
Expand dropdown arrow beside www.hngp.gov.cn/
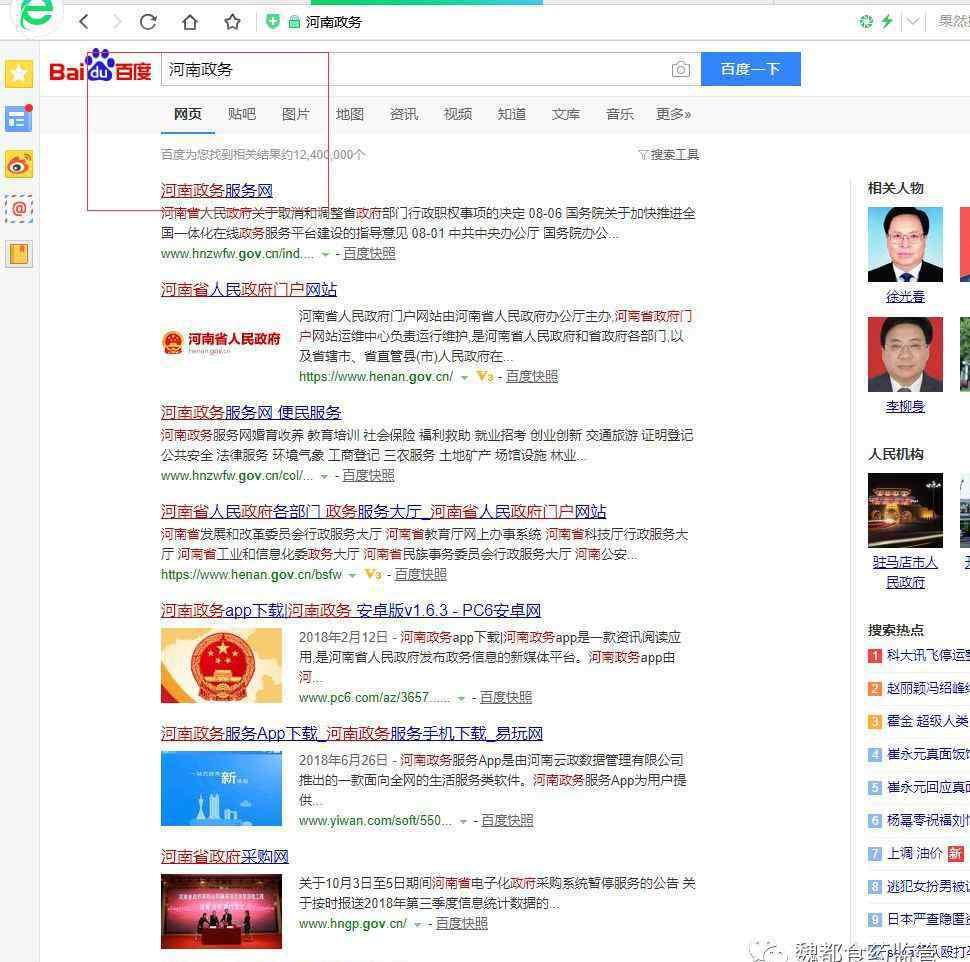tap(418, 924)
